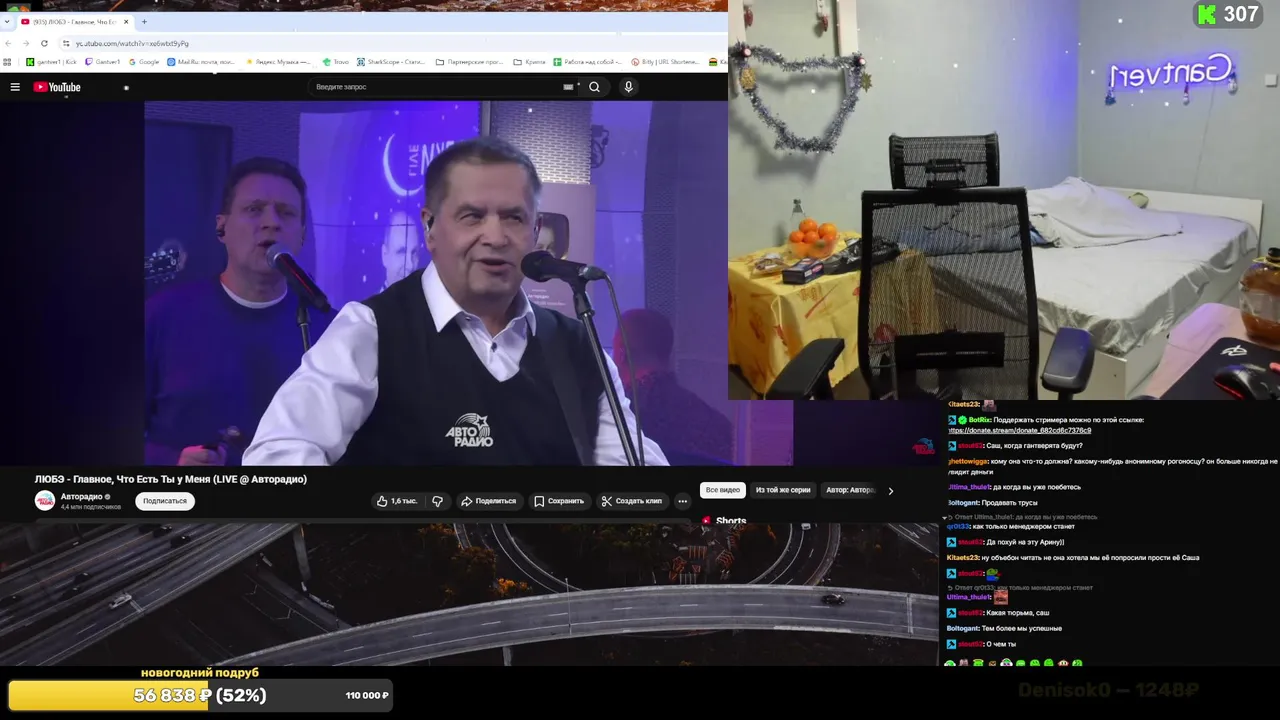This screenshot has width=1280, height=720.
Task: Like the video showing 1,6 тыс.
Action: pos(397,501)
